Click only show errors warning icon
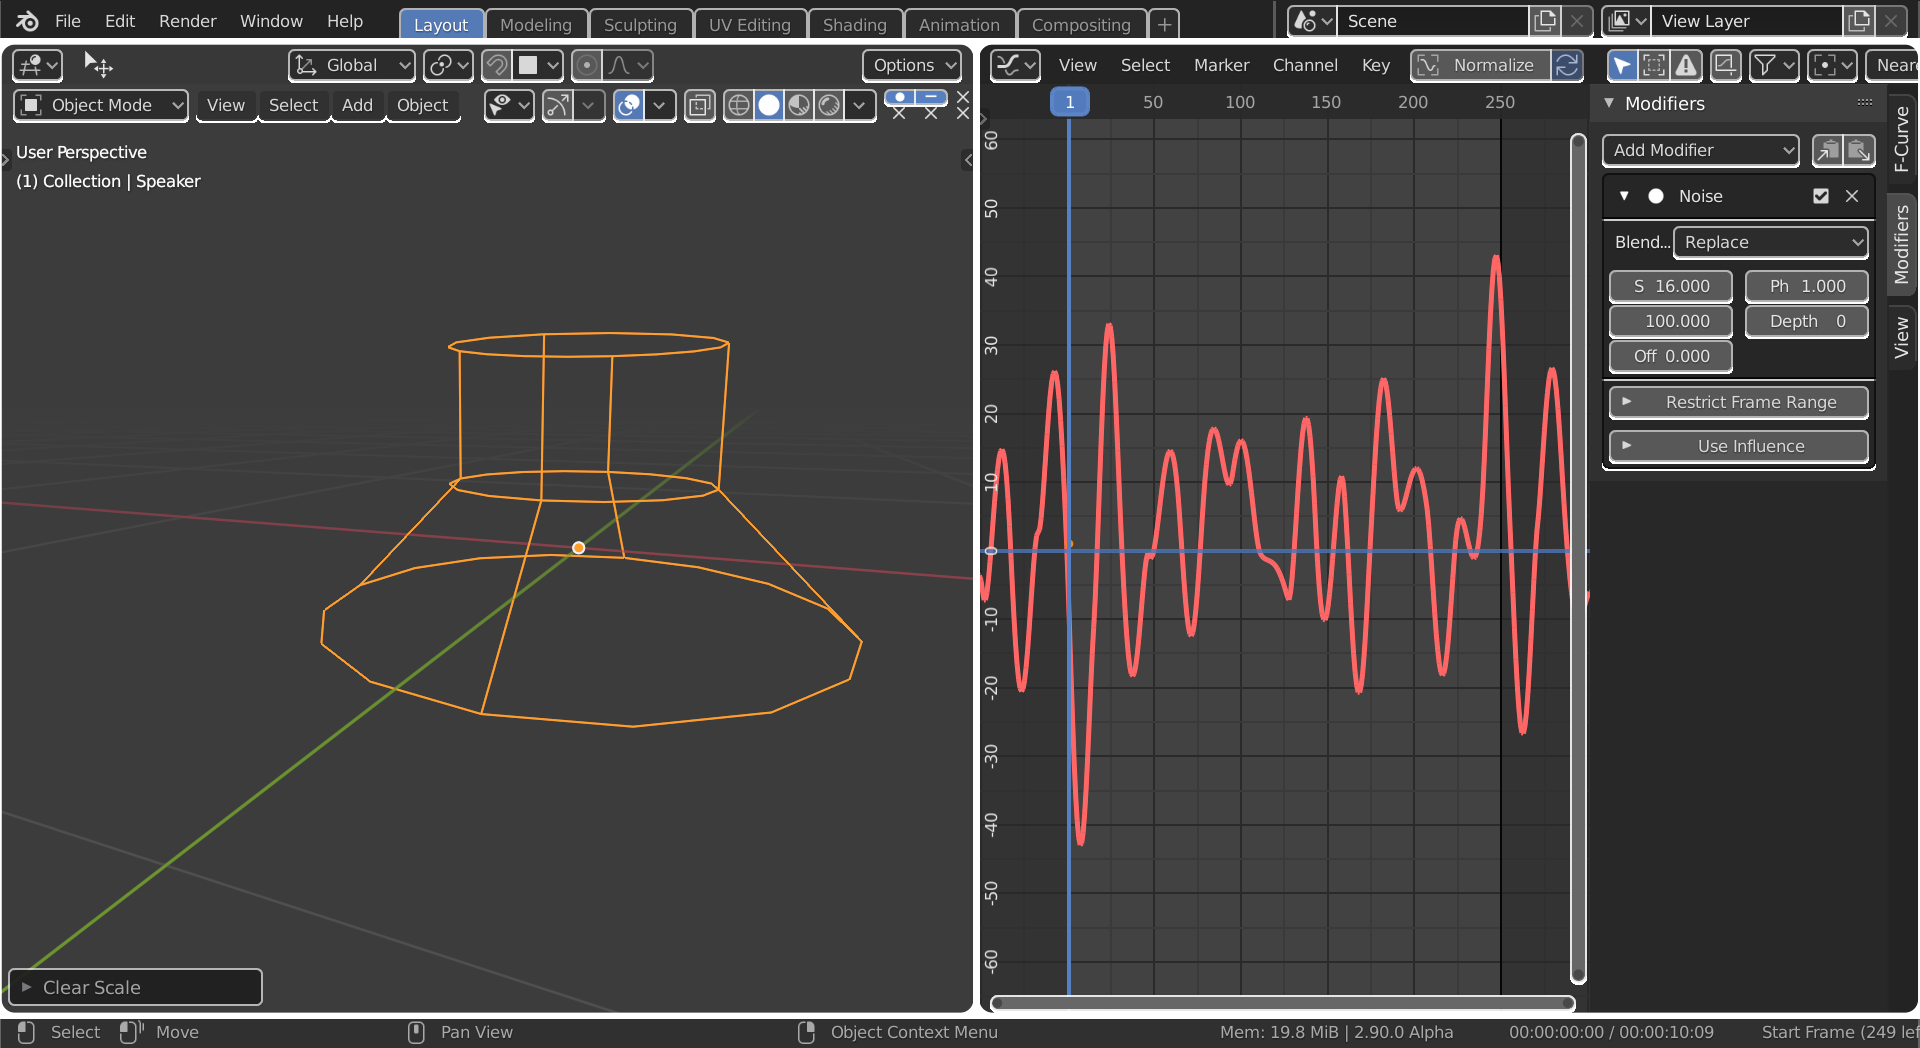 point(1686,65)
